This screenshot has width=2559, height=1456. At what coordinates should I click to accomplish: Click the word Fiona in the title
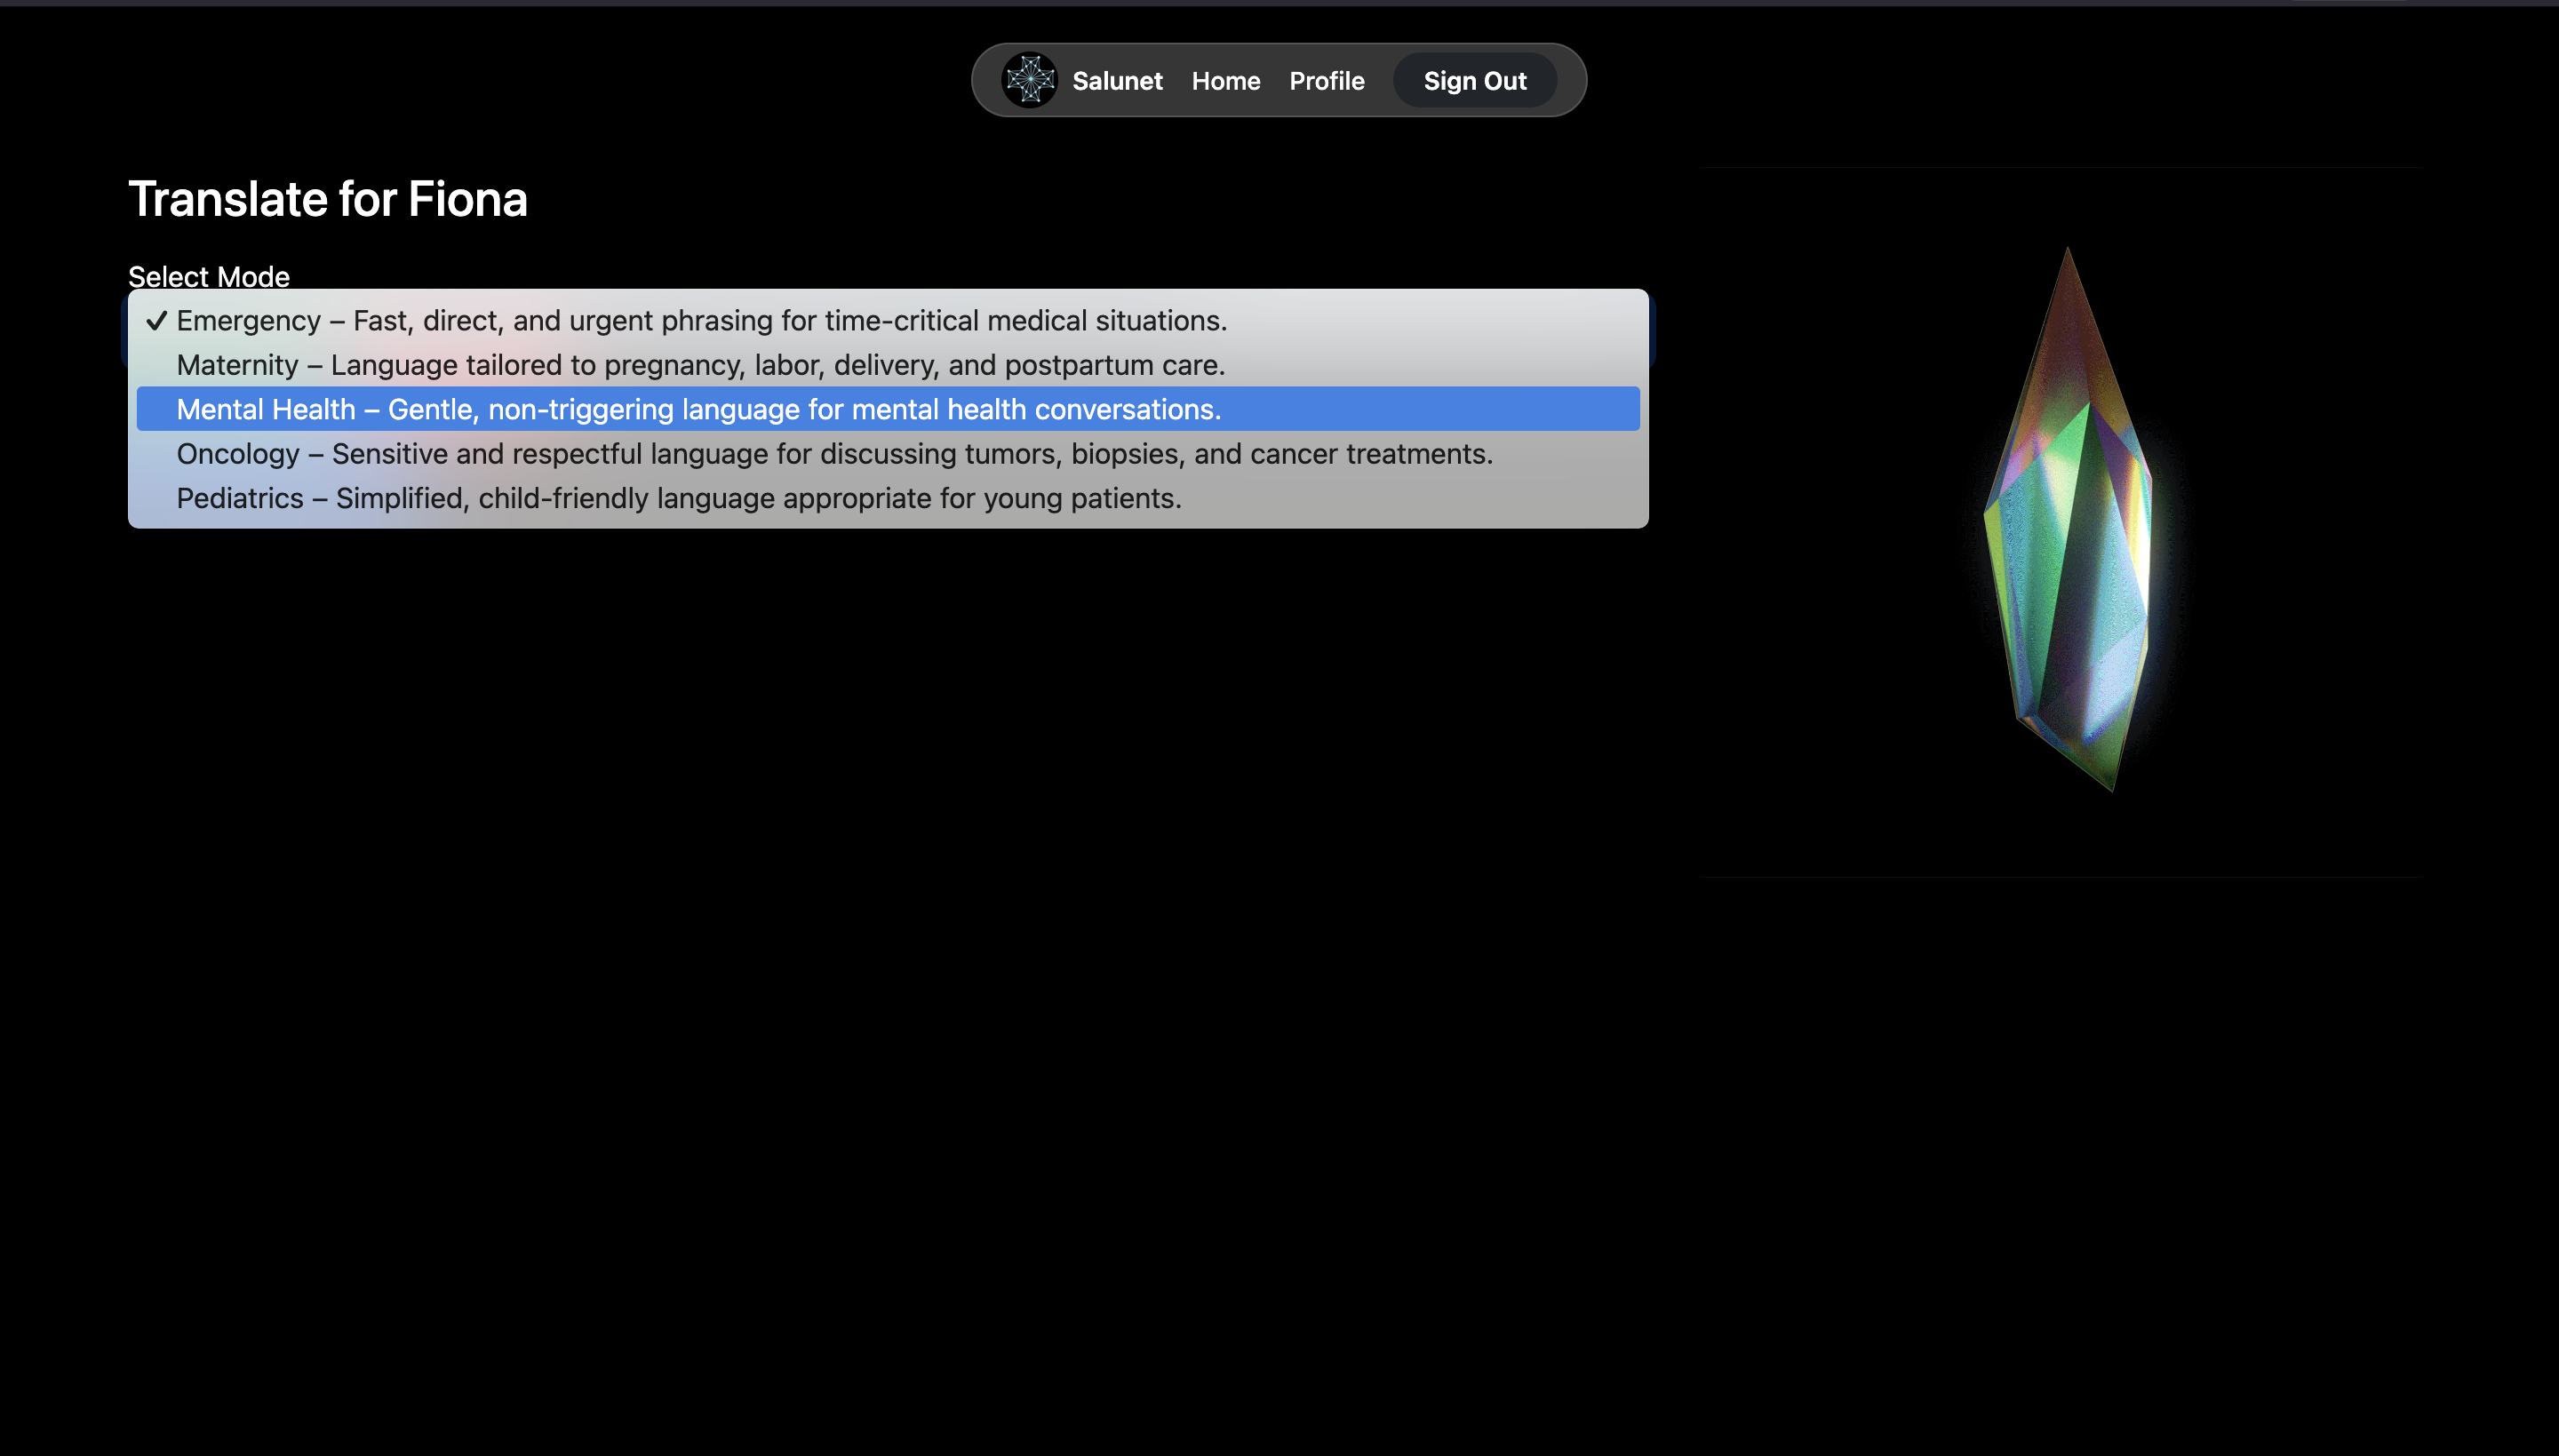coord(467,199)
